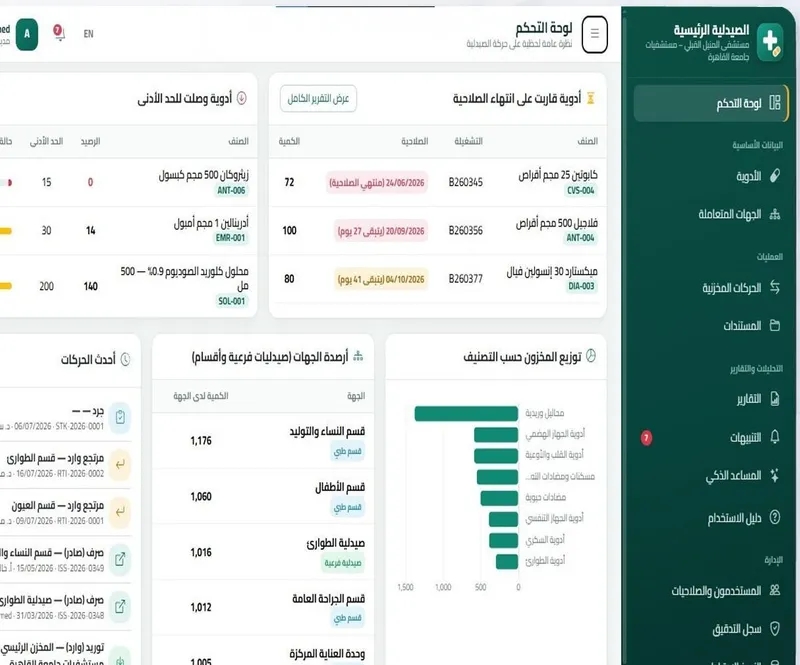Click batch number B260345
Screen dimensions: 800x665
465,182
